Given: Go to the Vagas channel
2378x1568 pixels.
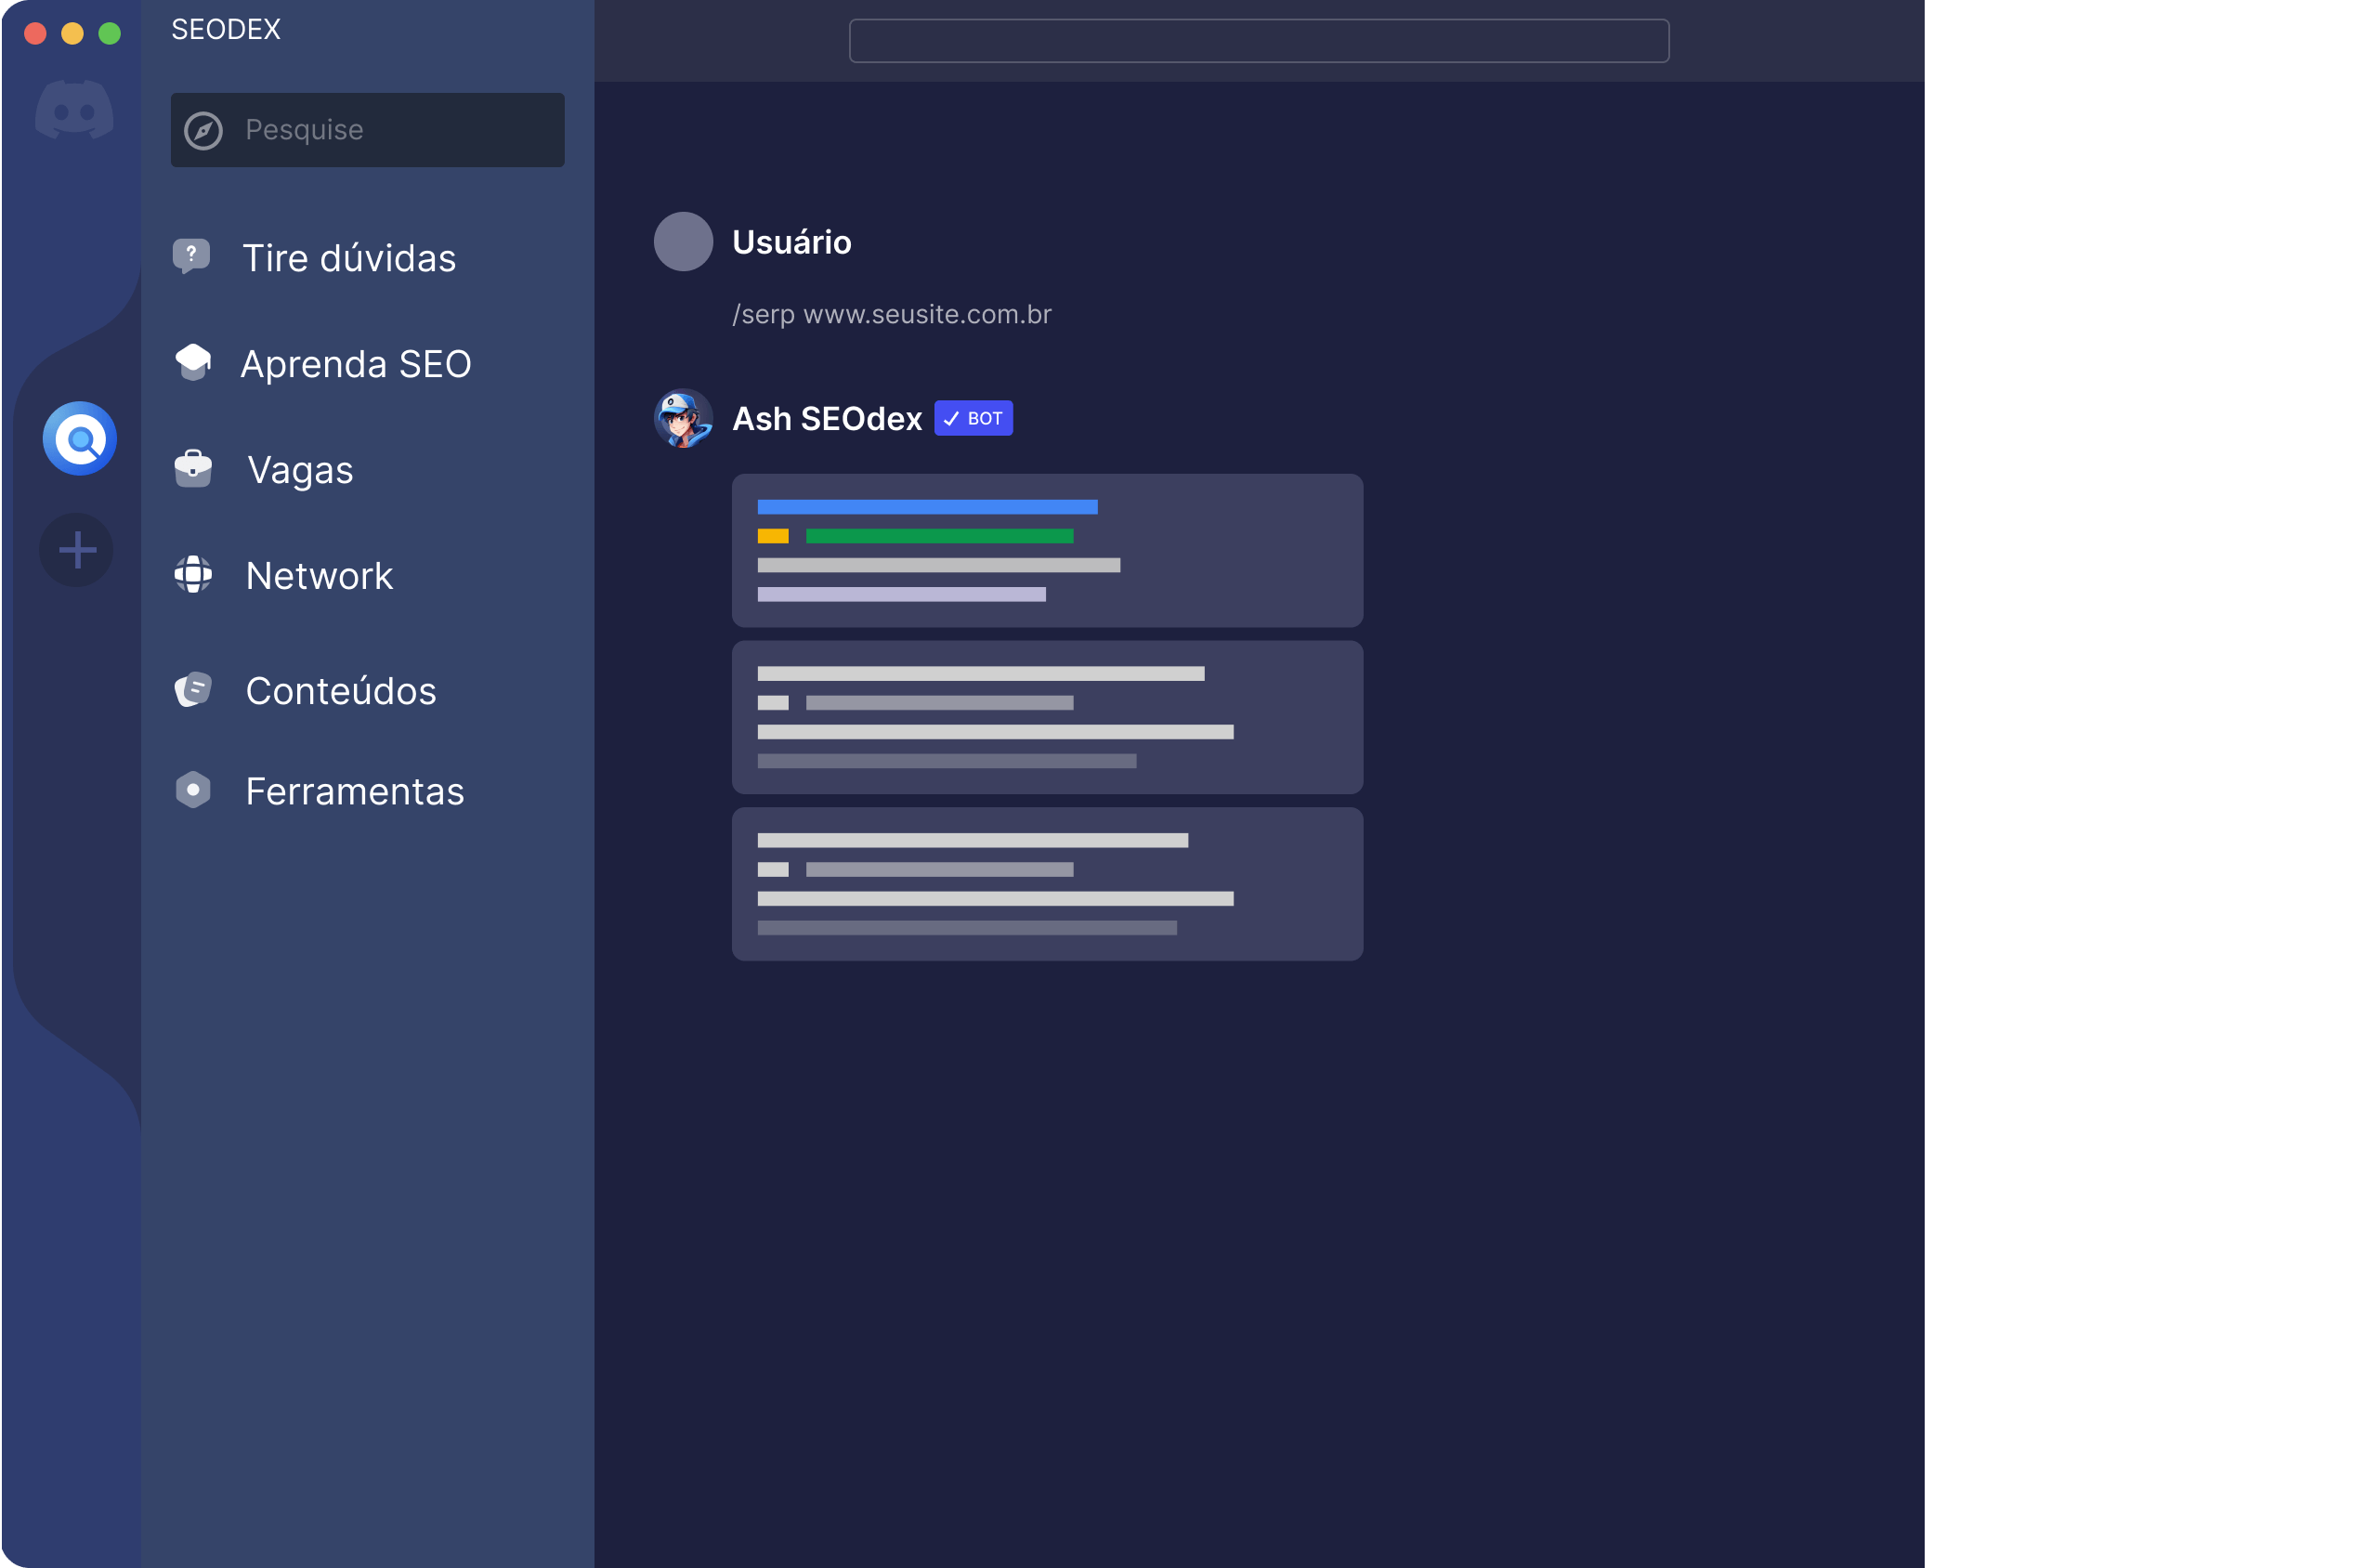Looking at the screenshot, I should pyautogui.click(x=300, y=470).
